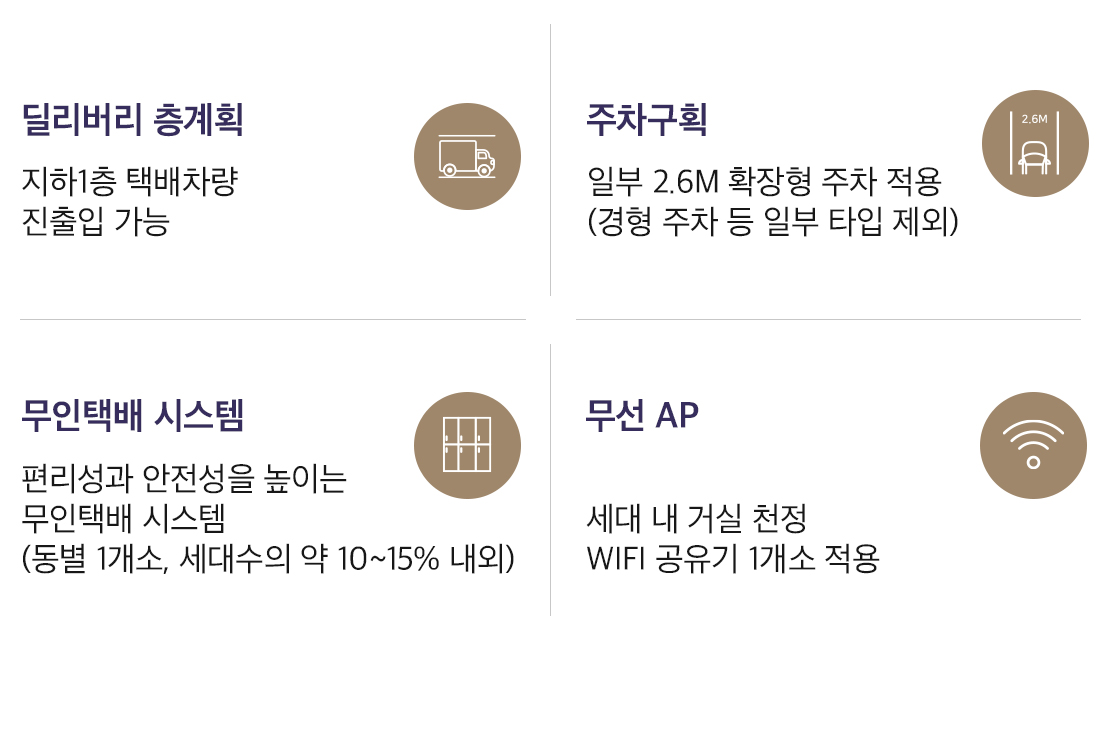Click the bold 무인택배 시스템 heading
Screen dimensions: 1100x751
pos(132,414)
